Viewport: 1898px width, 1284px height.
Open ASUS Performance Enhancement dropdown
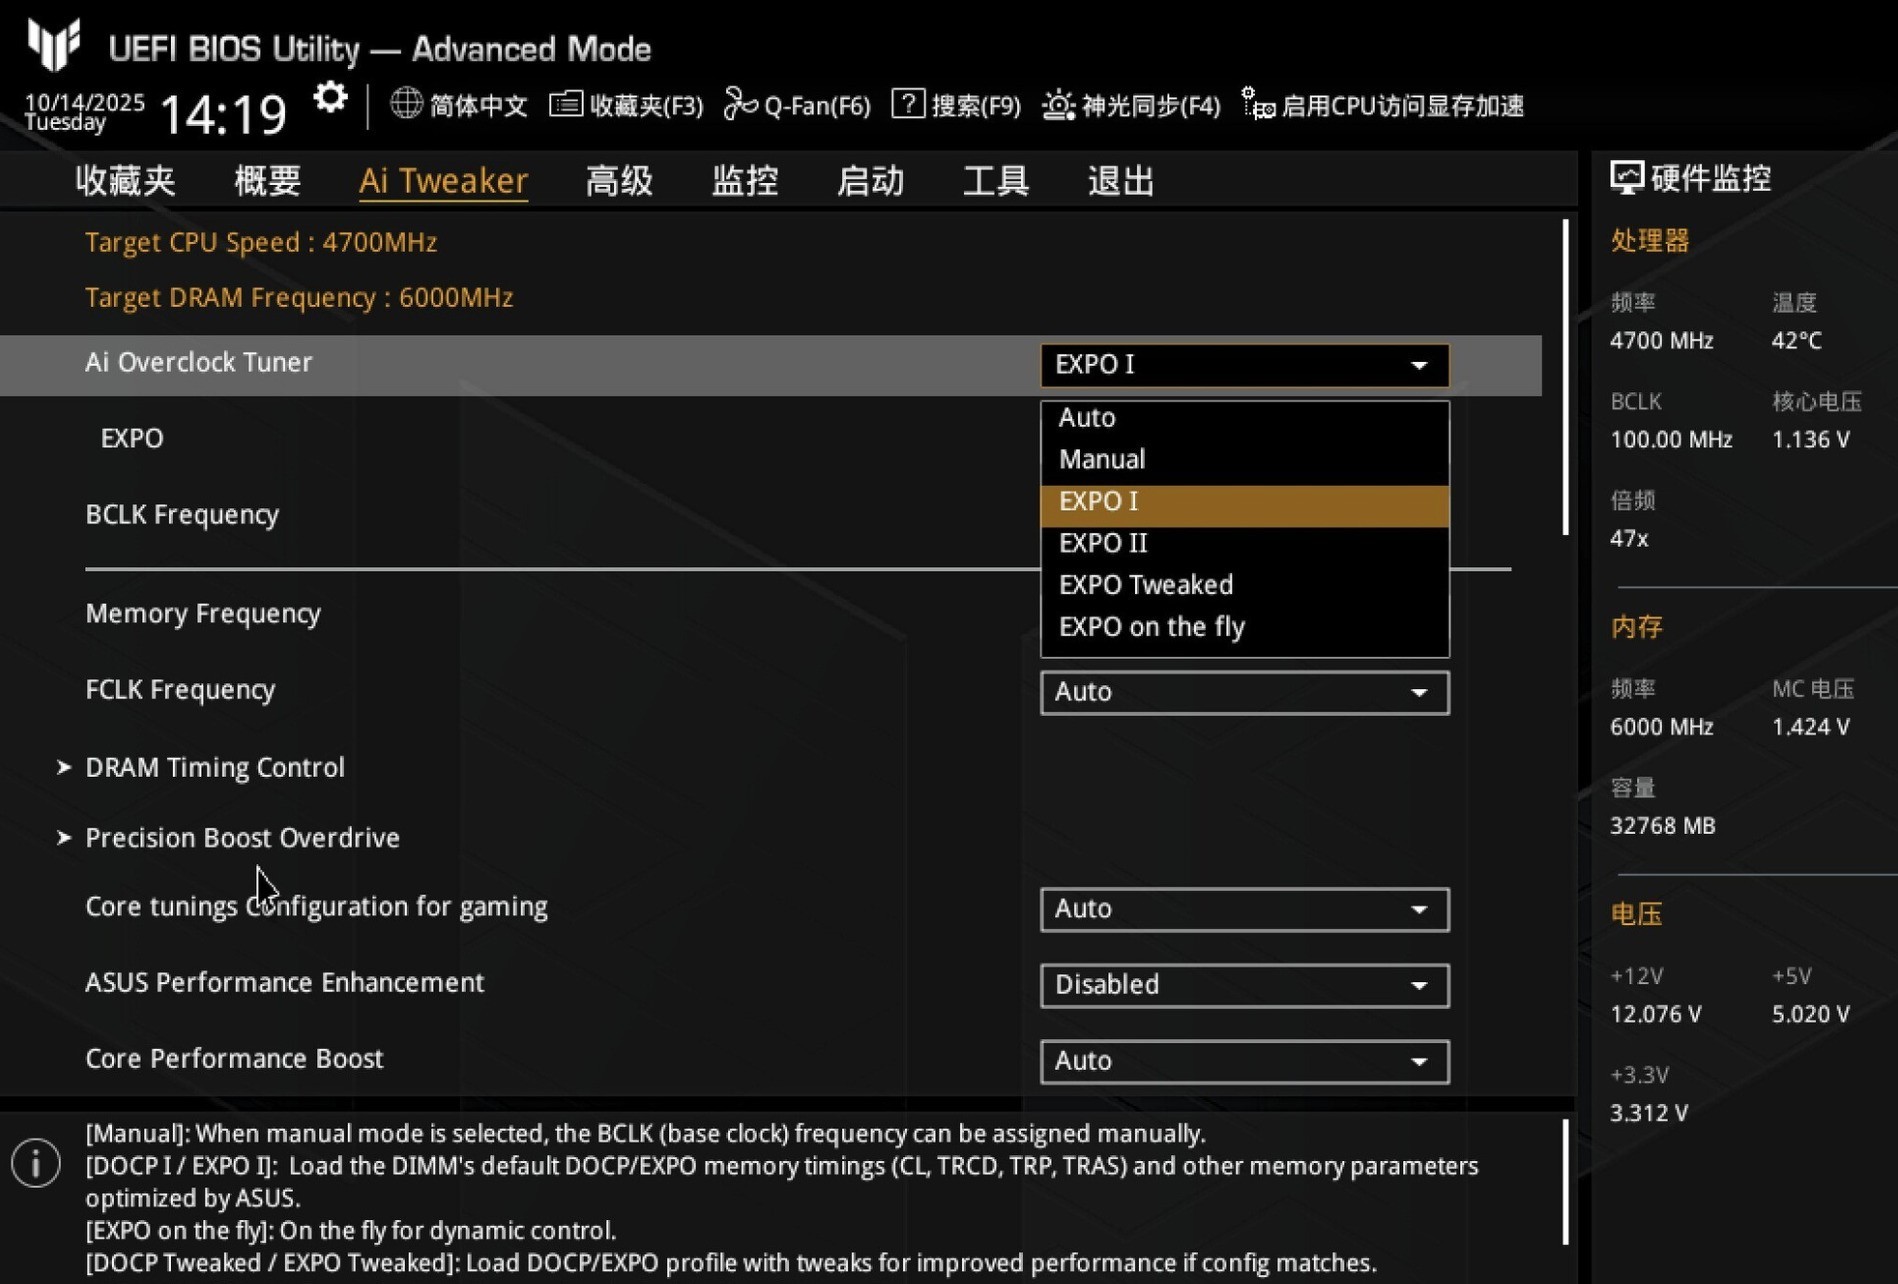(1244, 985)
